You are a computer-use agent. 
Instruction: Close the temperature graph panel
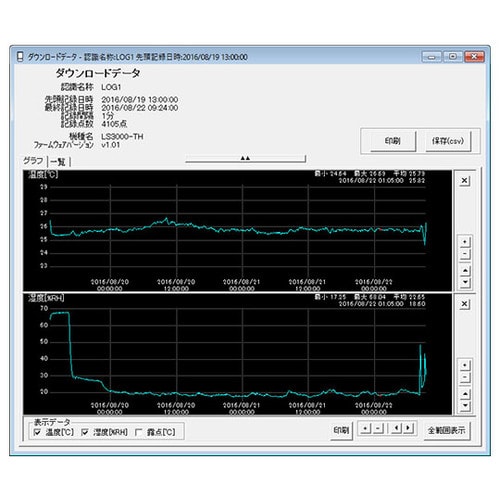coord(464,181)
